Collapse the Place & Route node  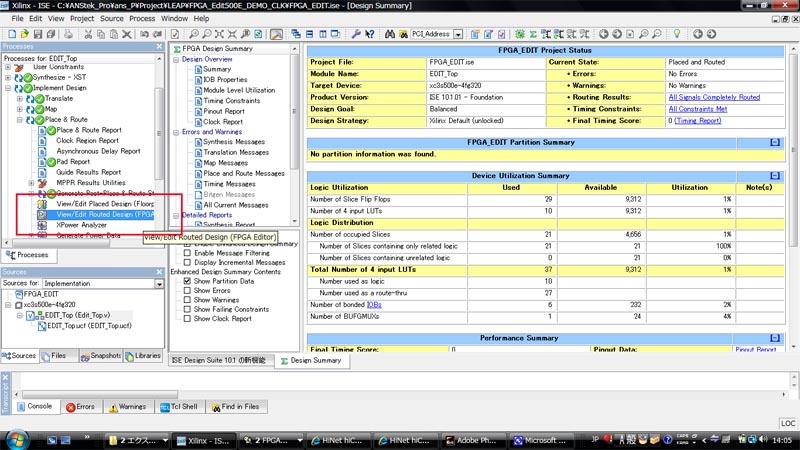click(20, 120)
